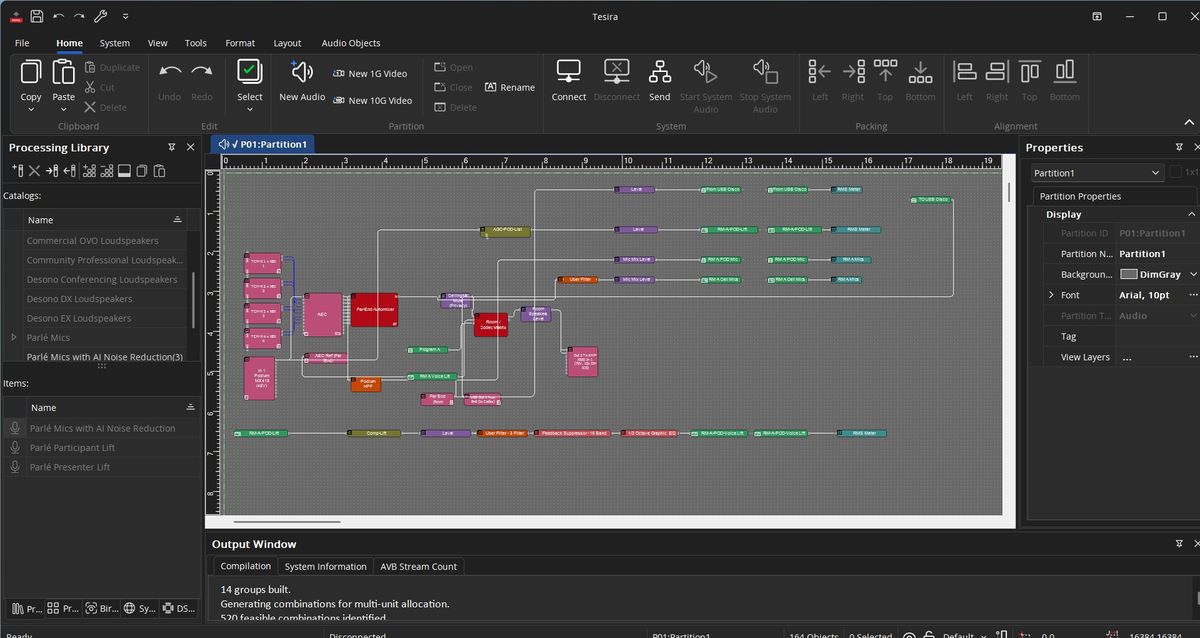Click the Undo arrow icon
Screen dimensions: 1200x638
[x=170, y=72]
